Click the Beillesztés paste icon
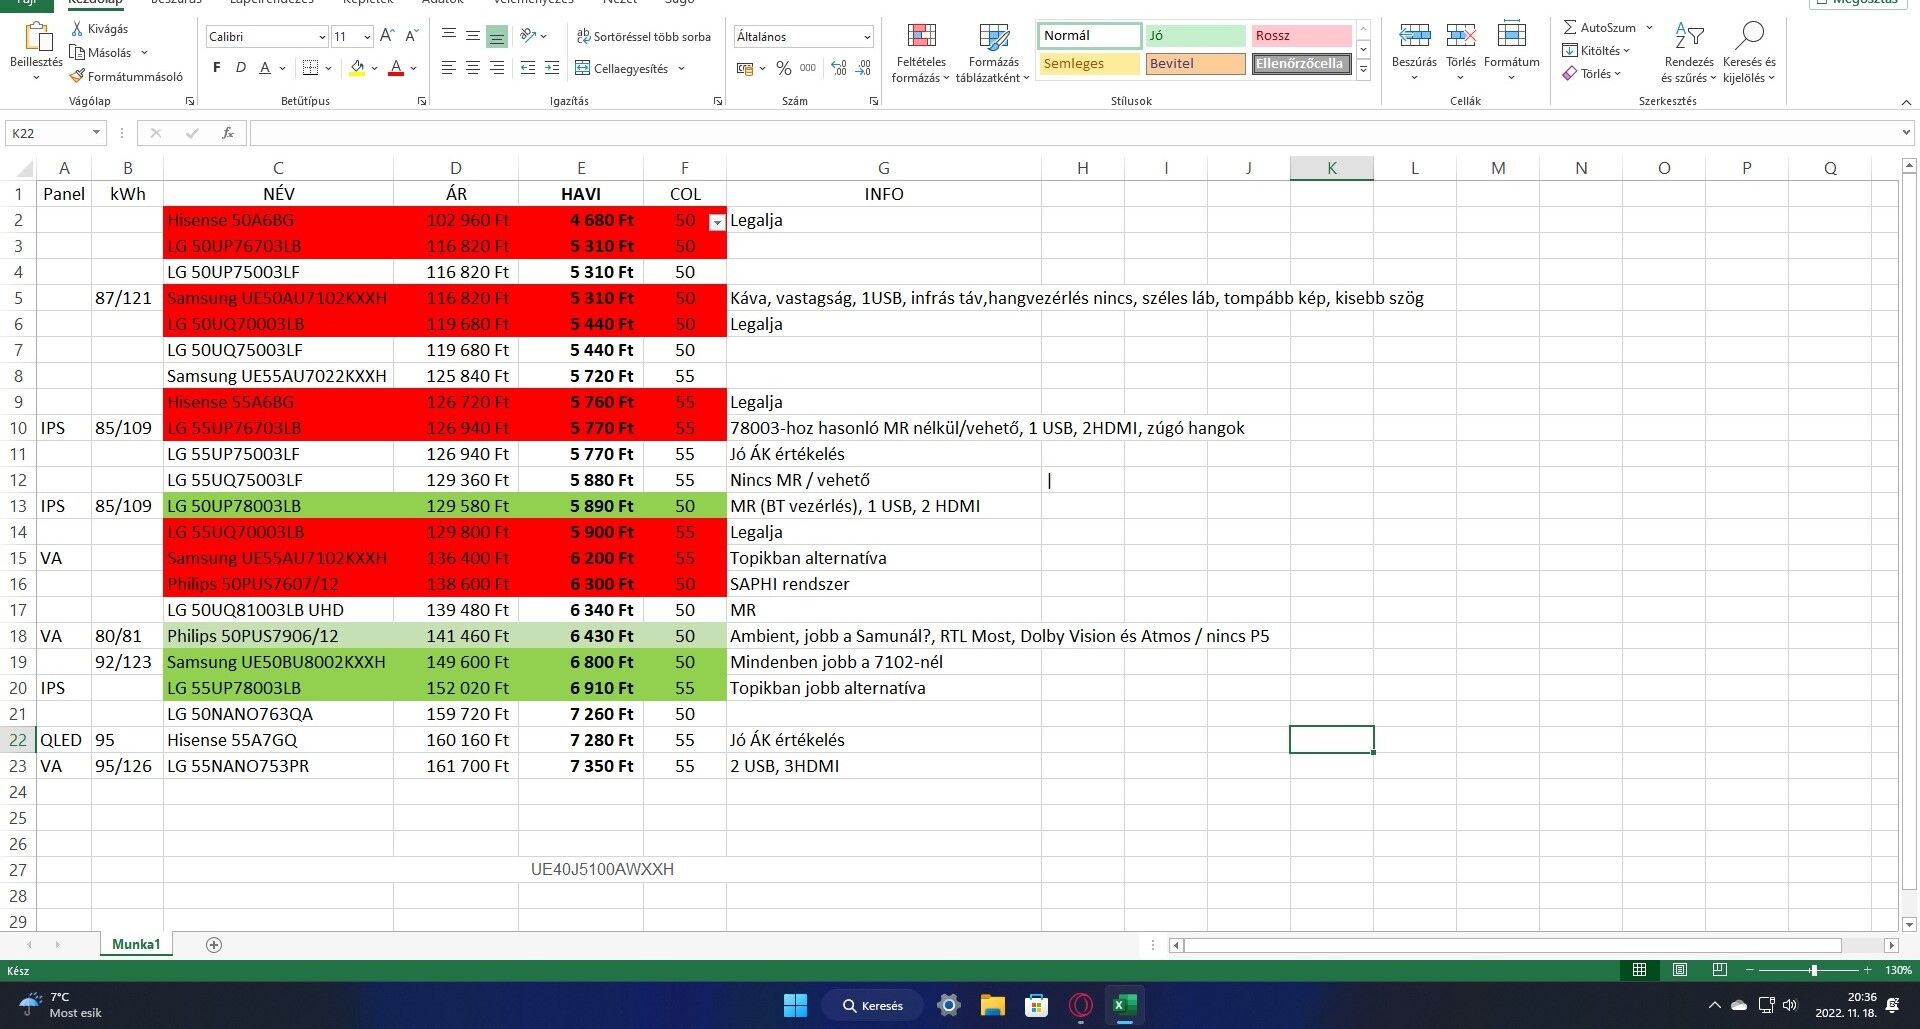The image size is (1920, 1029). (x=37, y=37)
